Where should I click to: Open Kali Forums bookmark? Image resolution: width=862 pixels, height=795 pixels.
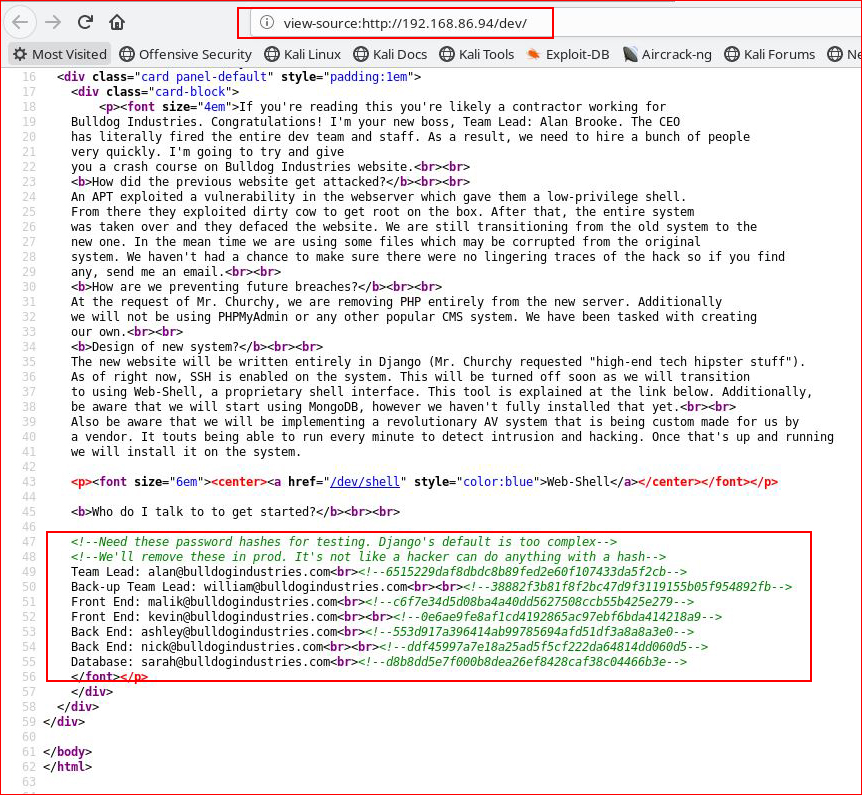click(x=770, y=54)
